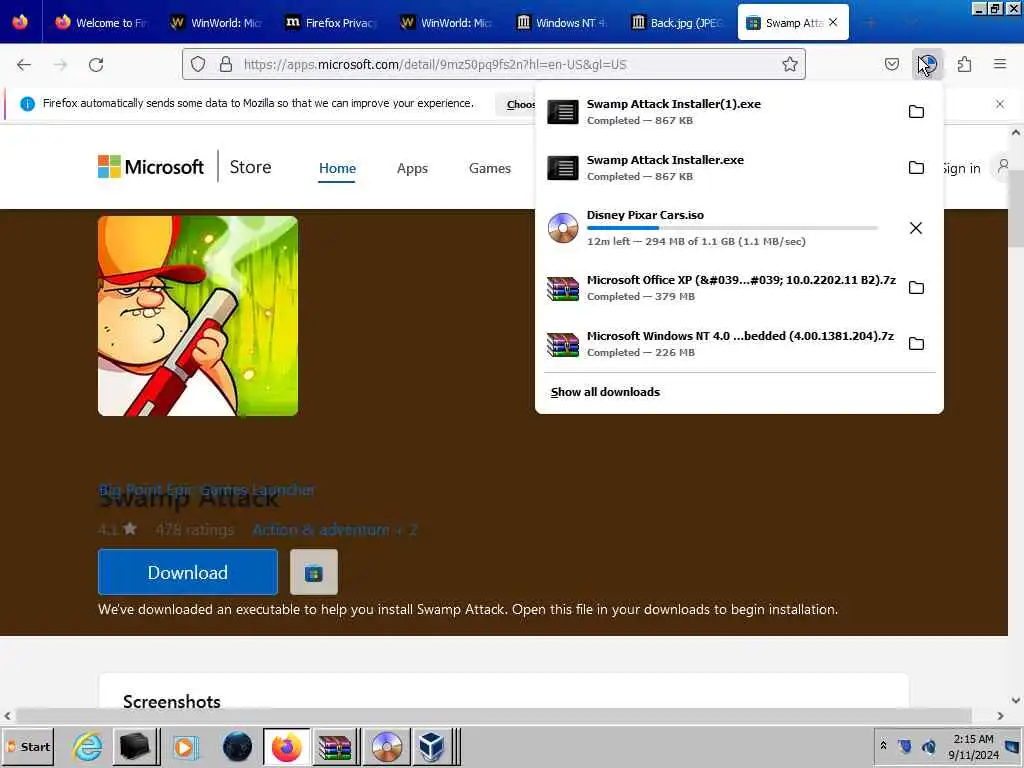Switch to the Welcome to Firefox tab

(101, 23)
